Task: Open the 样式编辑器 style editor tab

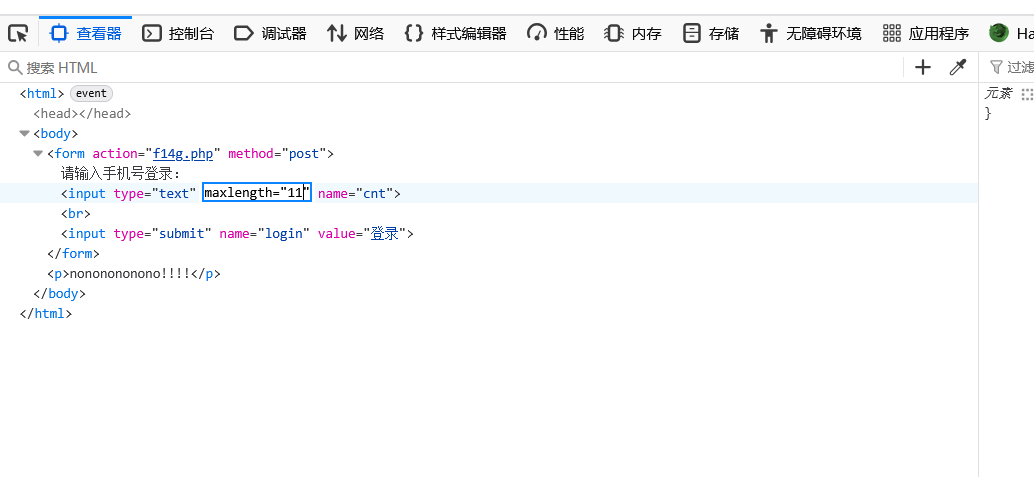Action: coord(455,33)
